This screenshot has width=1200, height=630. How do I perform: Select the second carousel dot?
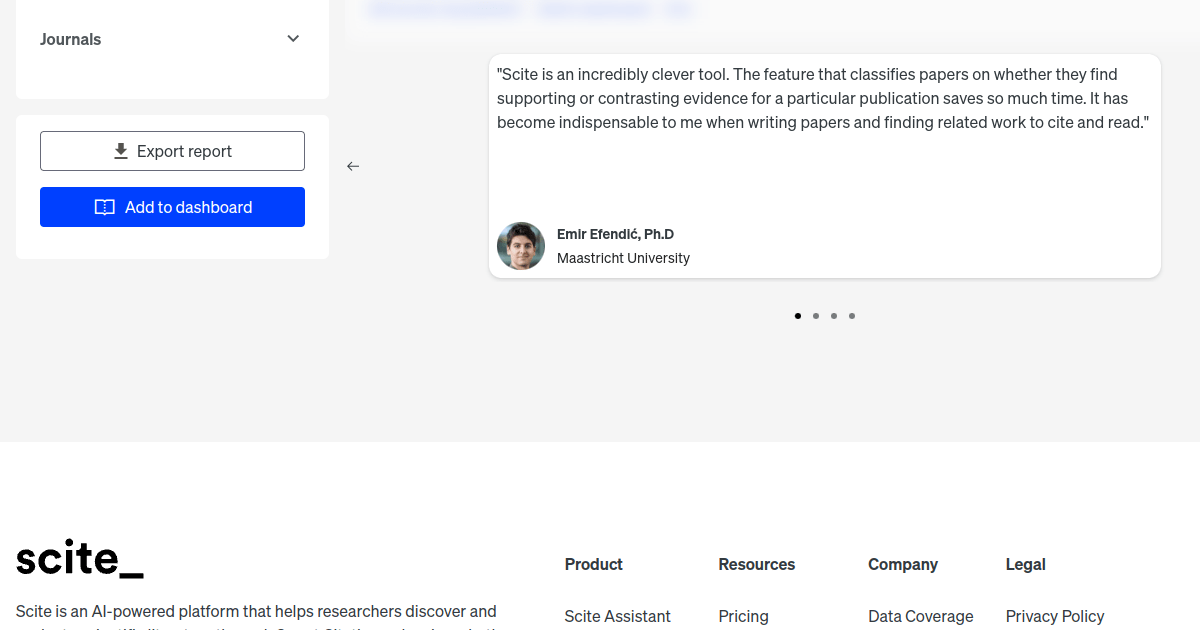pyautogui.click(x=816, y=316)
